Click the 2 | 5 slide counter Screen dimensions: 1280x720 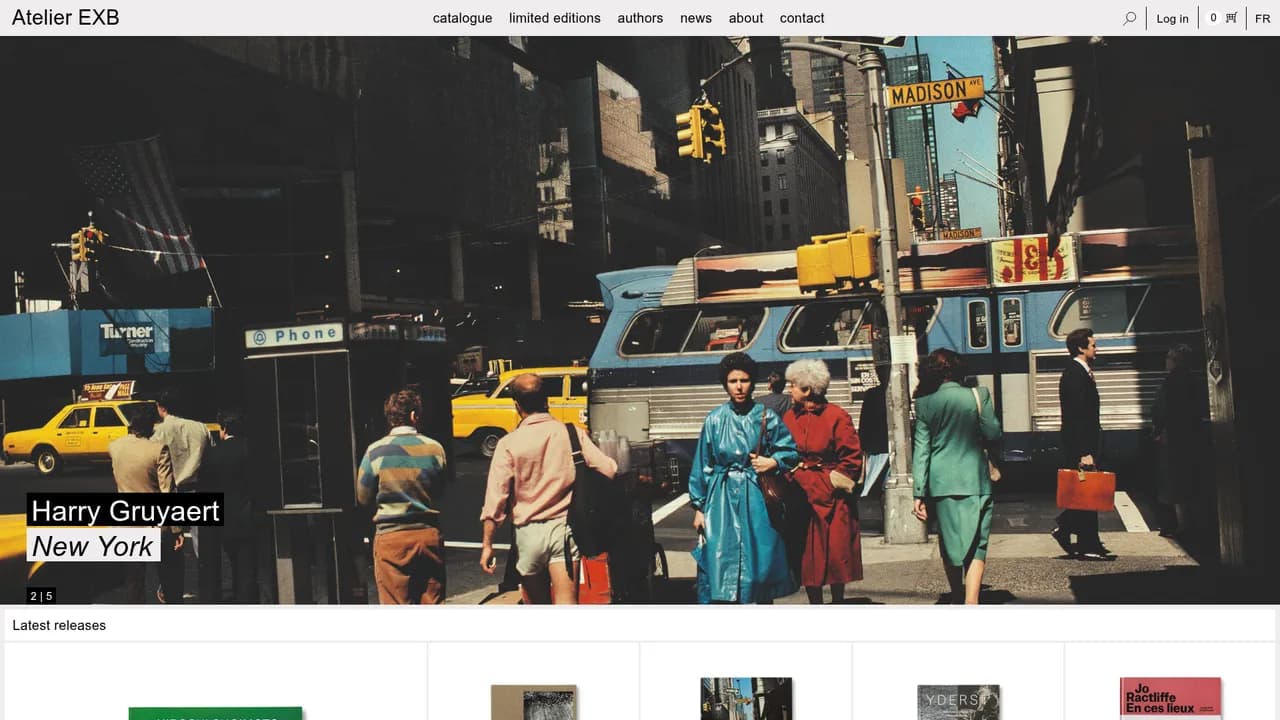pos(41,596)
